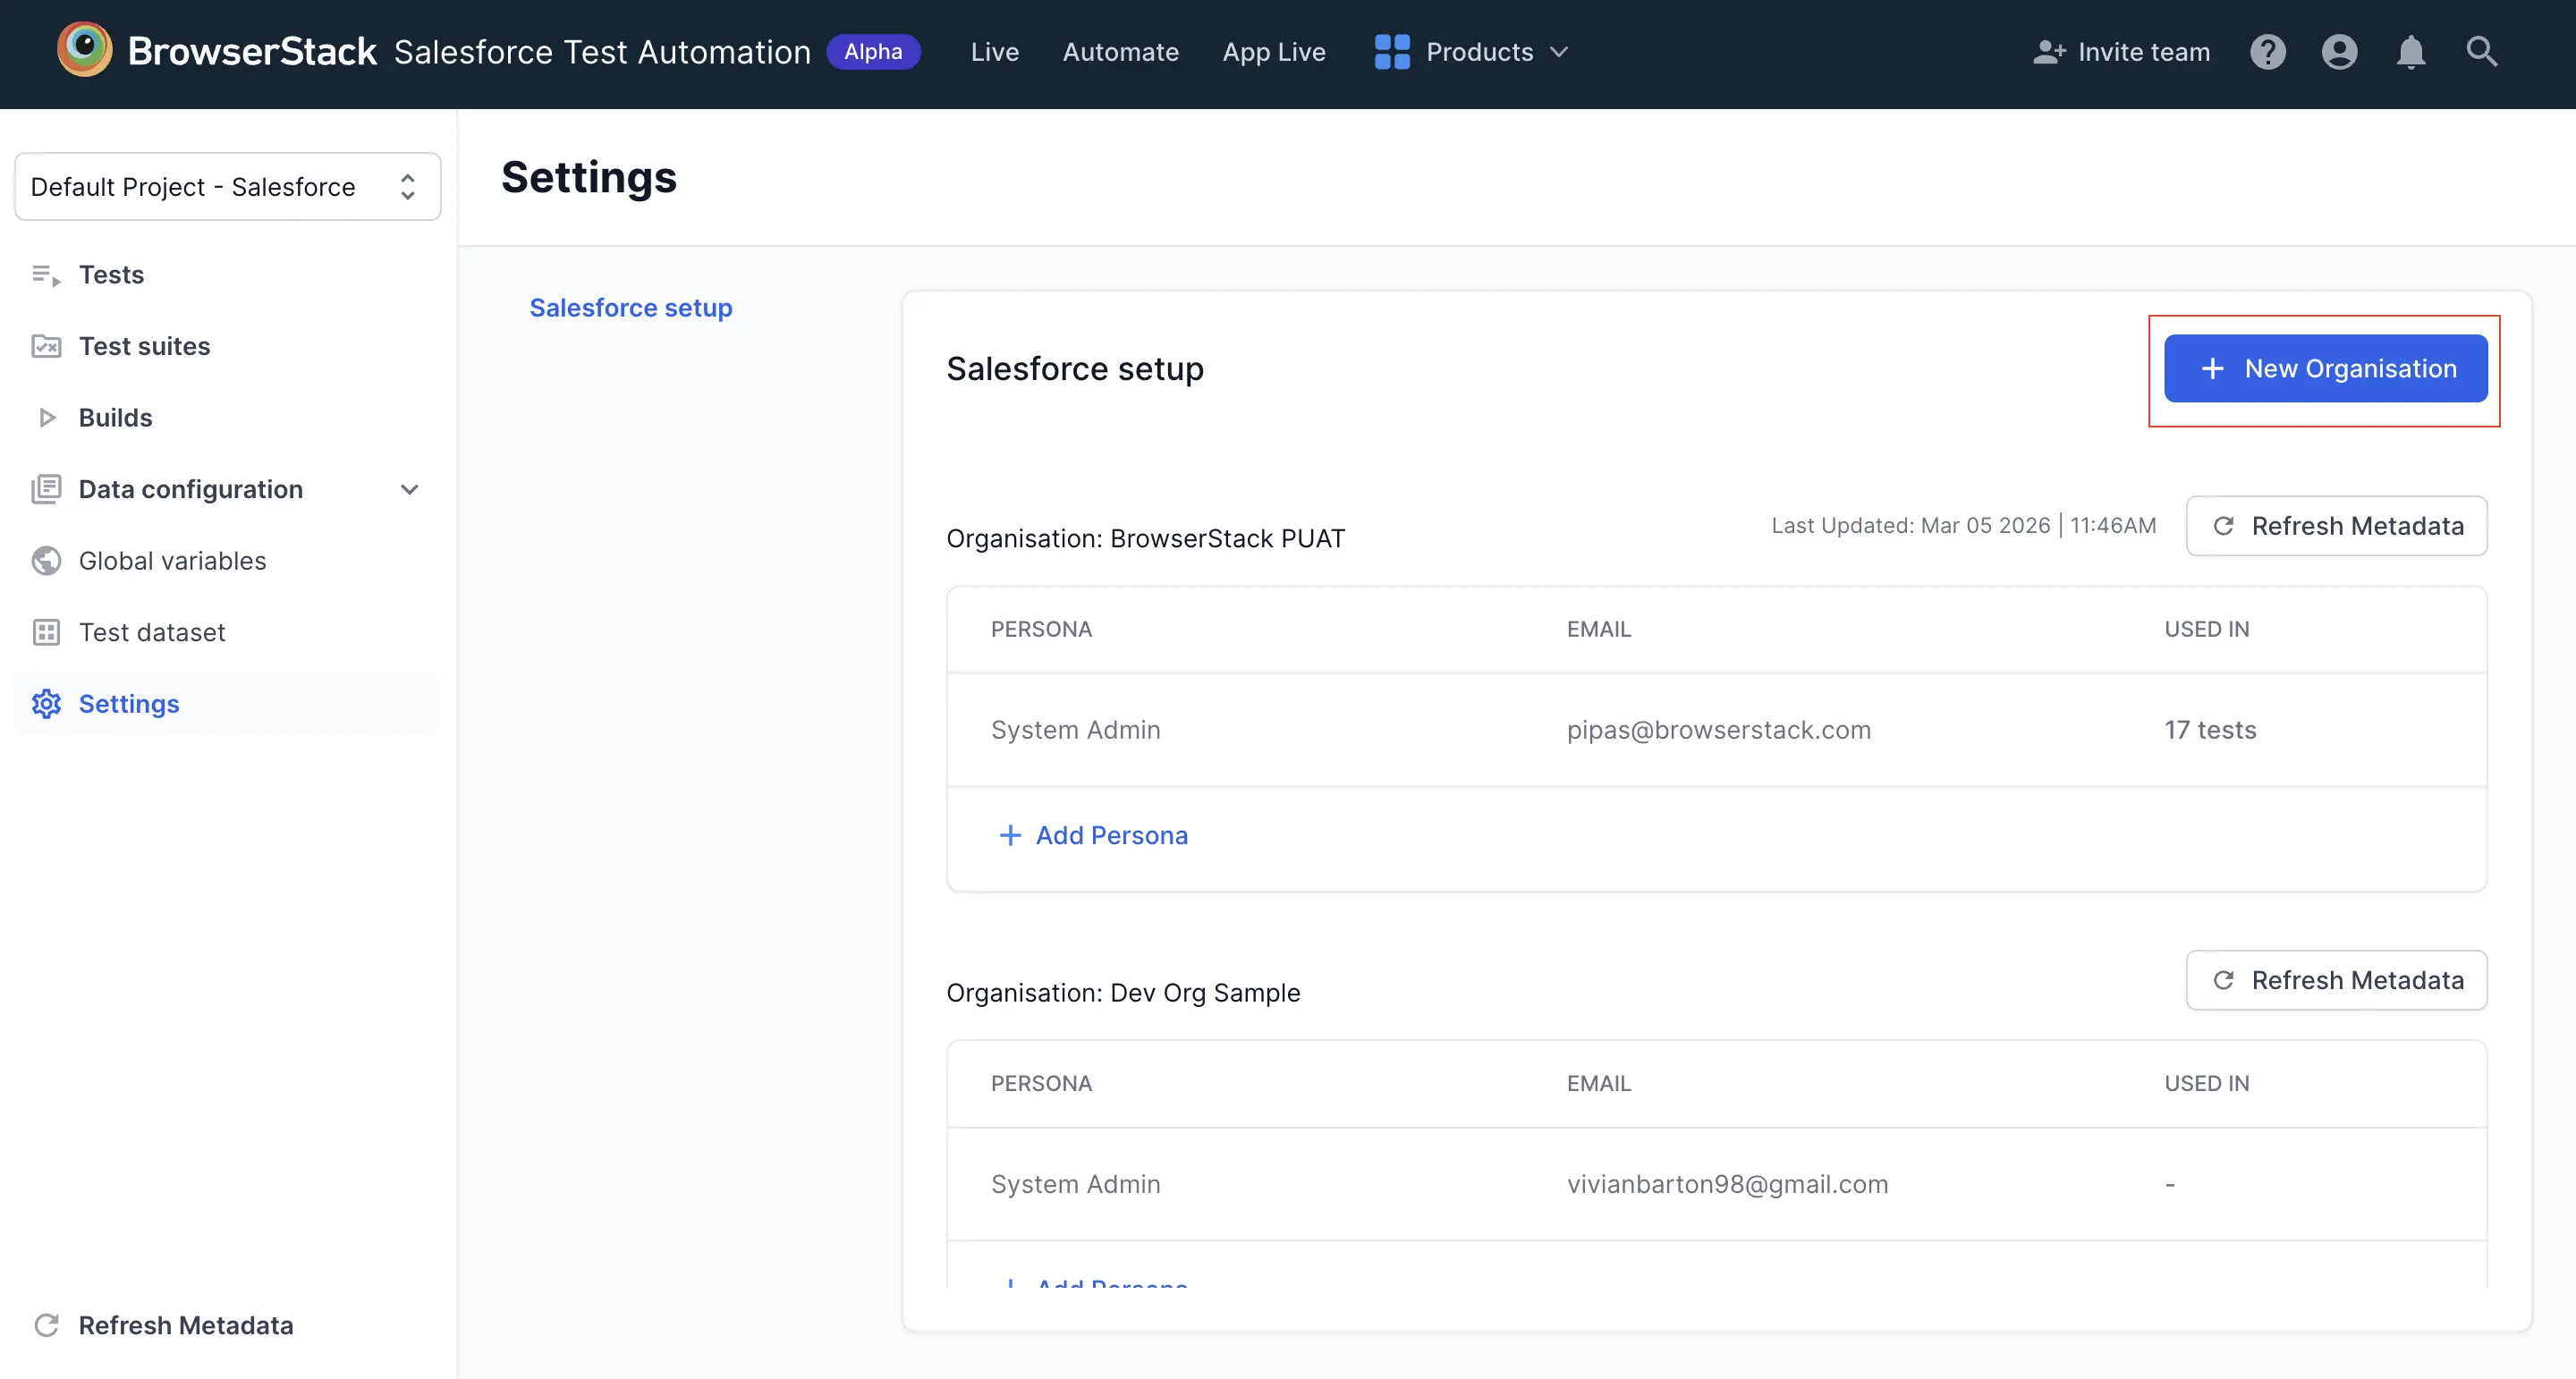Expand the Data configuration chevron

tap(409, 489)
